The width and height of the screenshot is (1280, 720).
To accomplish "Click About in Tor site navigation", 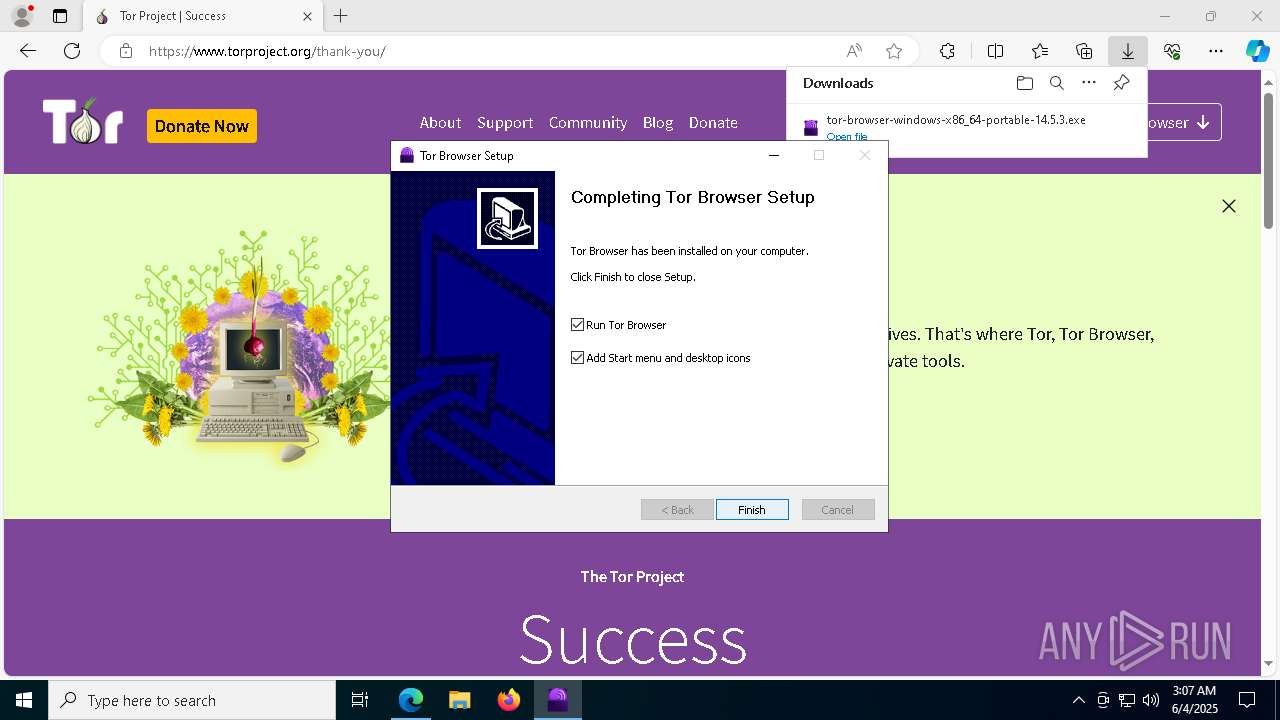I will (440, 122).
